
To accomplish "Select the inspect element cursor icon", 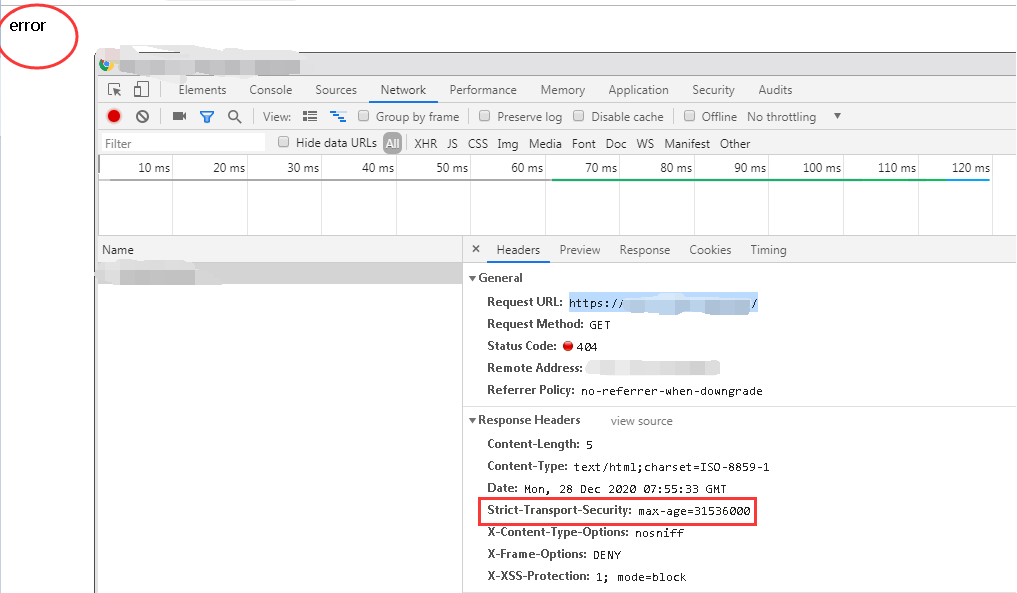I will 115,89.
